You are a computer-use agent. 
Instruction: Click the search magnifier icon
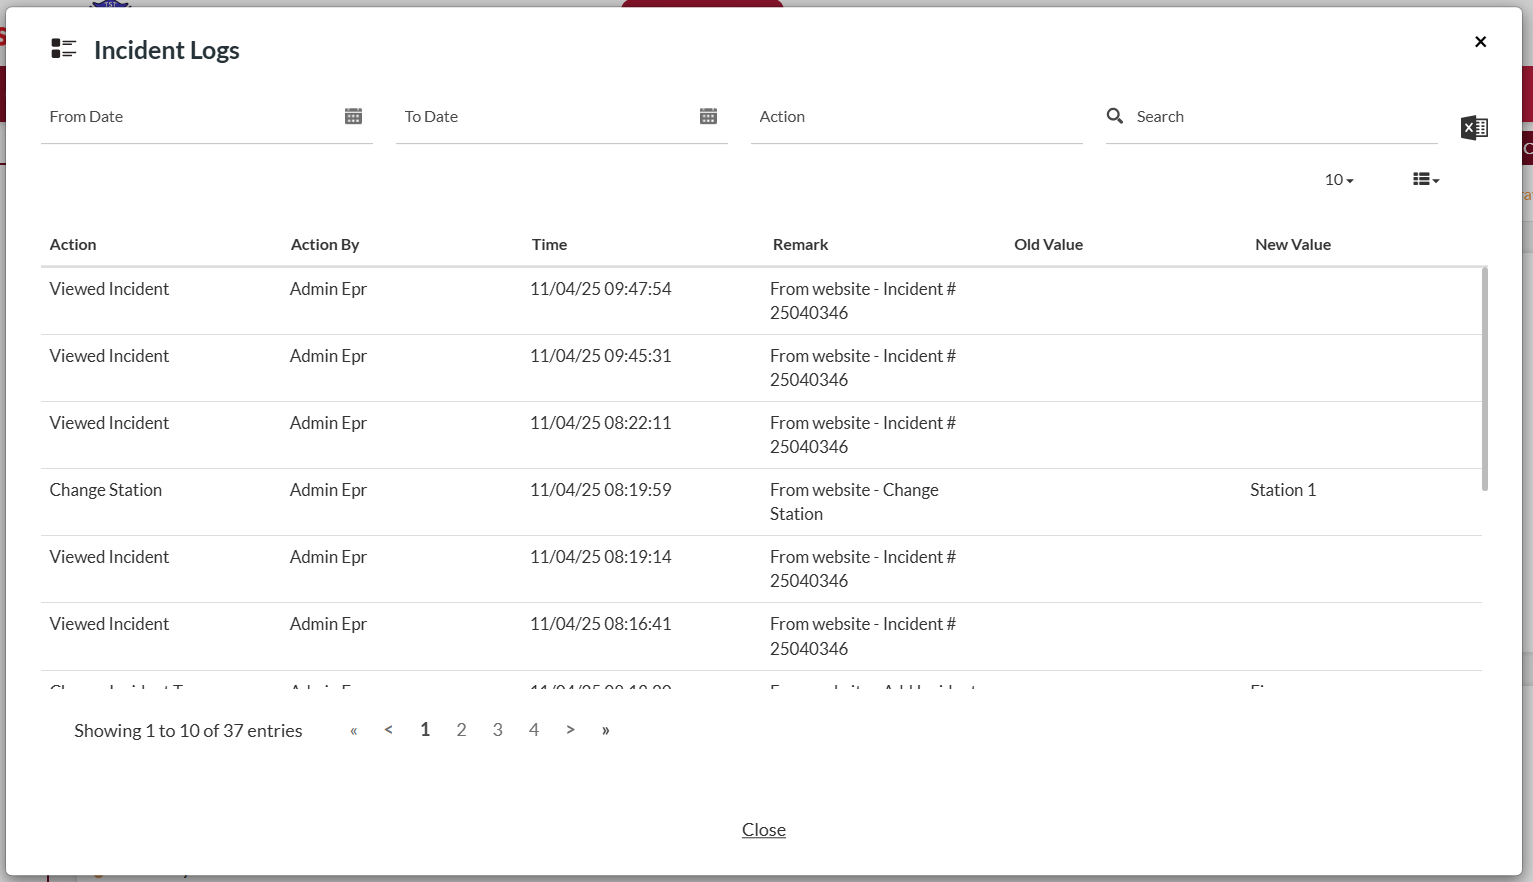1115,116
